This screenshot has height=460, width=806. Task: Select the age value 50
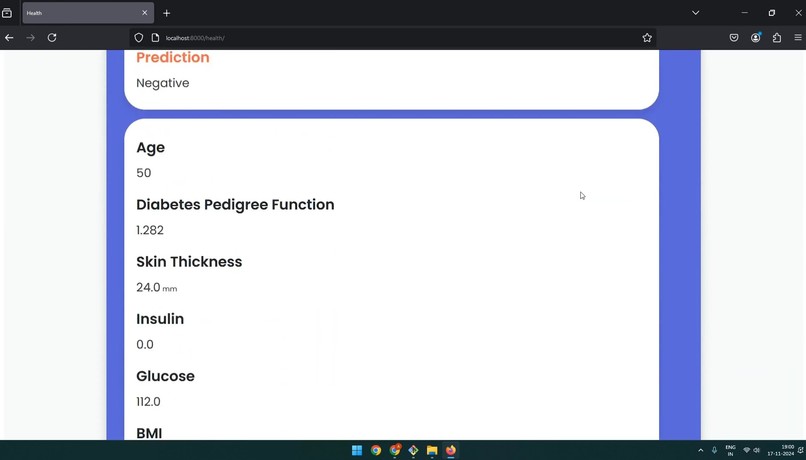(143, 173)
